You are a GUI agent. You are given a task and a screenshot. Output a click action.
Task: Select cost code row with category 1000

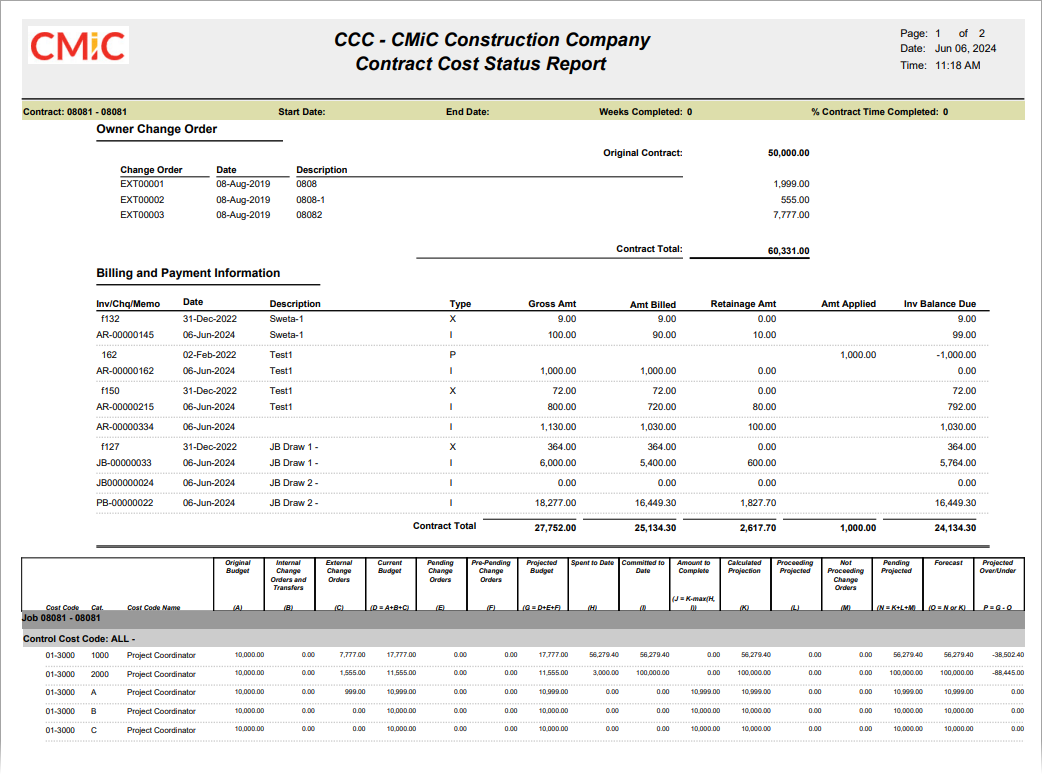(534, 655)
